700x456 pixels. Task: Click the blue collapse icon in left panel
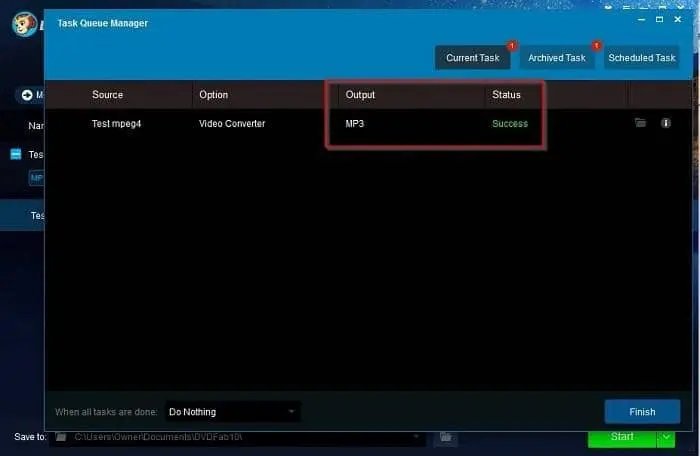click(15, 155)
